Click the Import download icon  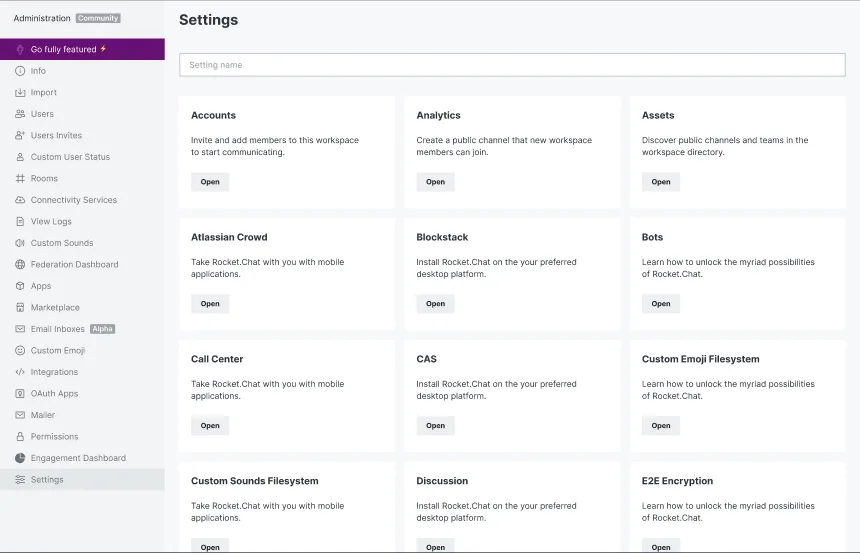[20, 92]
